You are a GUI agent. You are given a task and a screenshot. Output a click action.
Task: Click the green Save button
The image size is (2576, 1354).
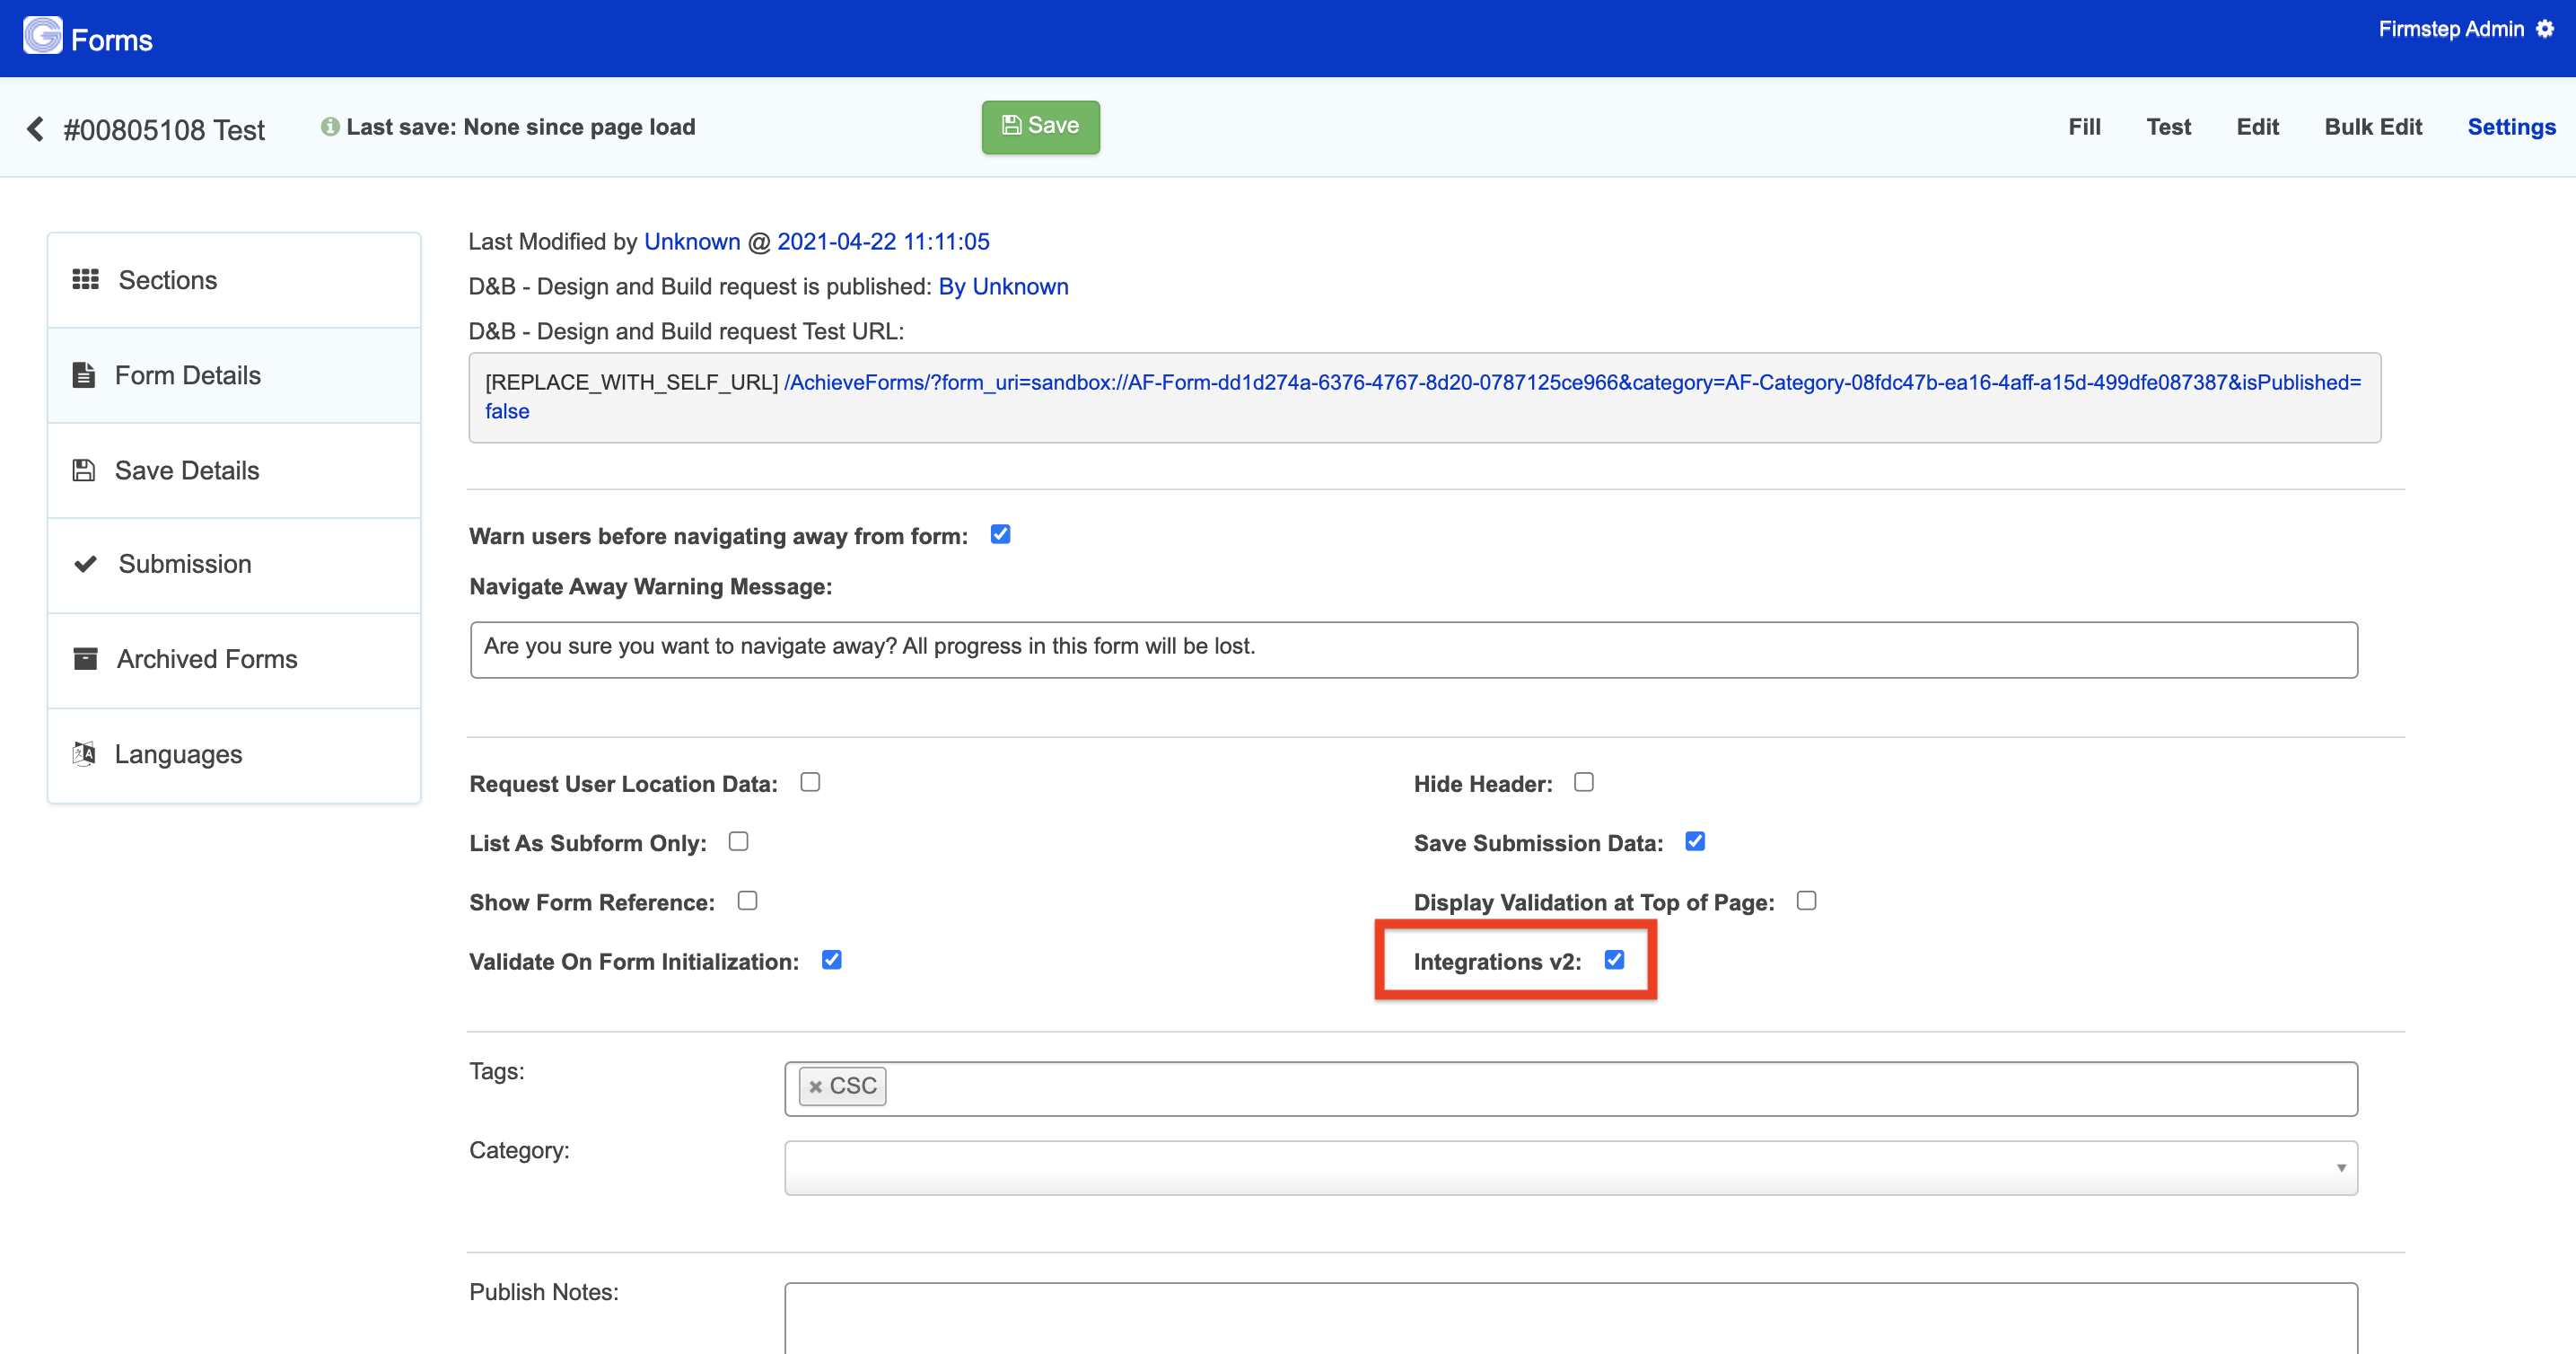click(x=1040, y=126)
